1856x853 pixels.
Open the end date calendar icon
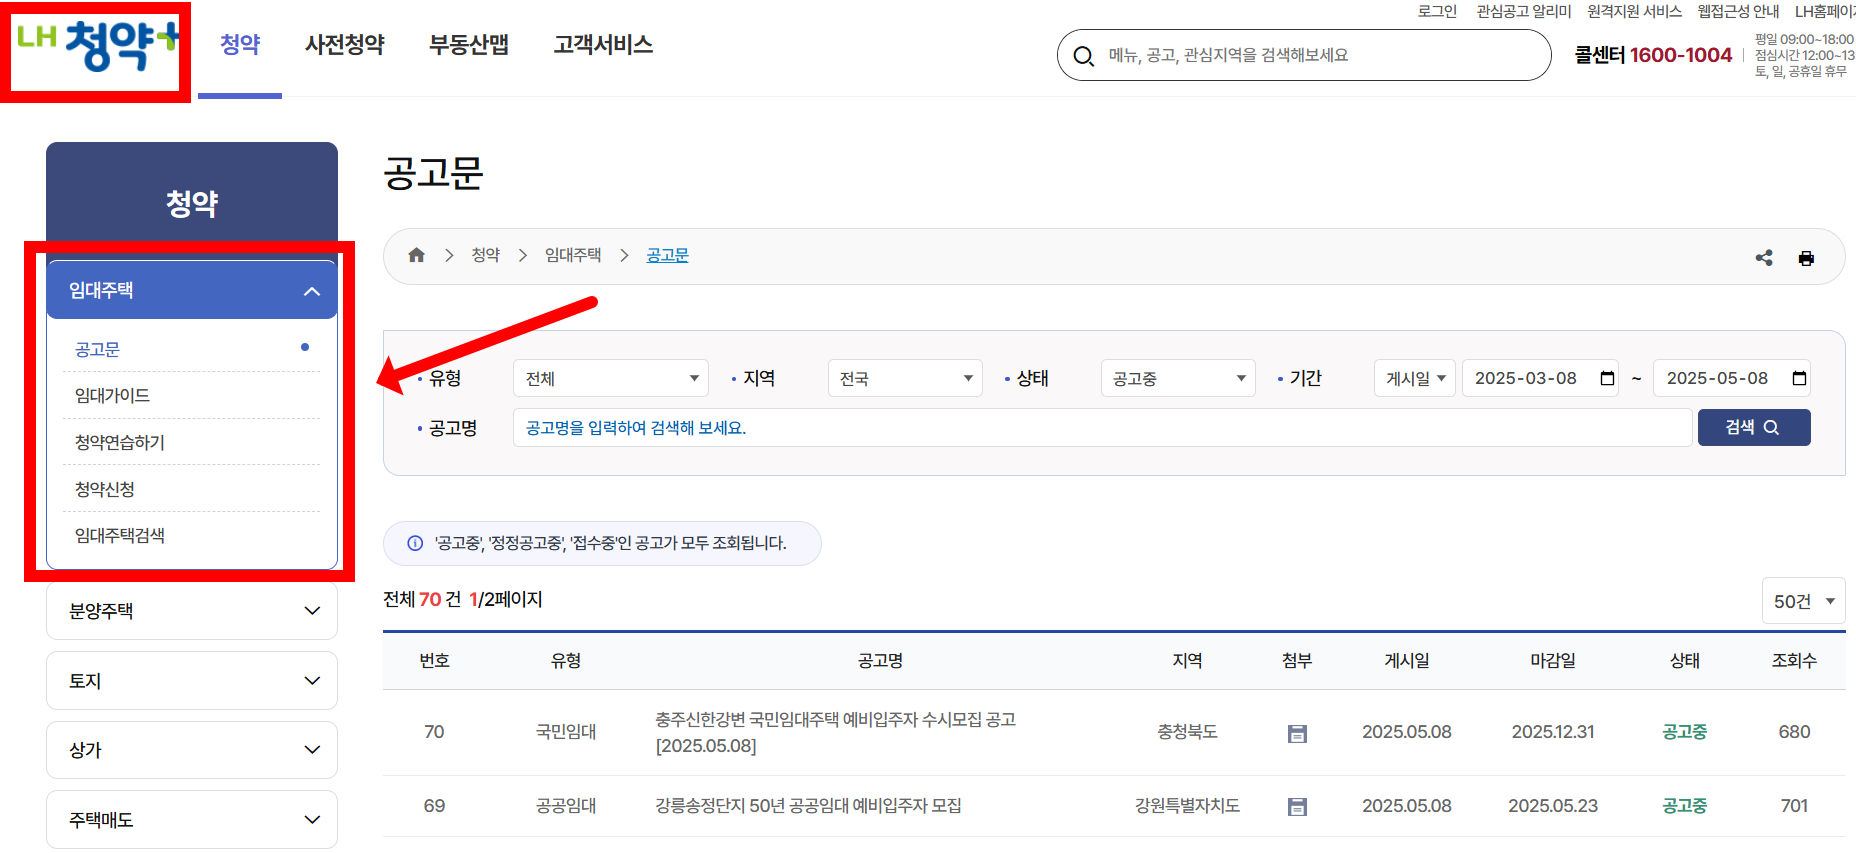coord(1799,378)
